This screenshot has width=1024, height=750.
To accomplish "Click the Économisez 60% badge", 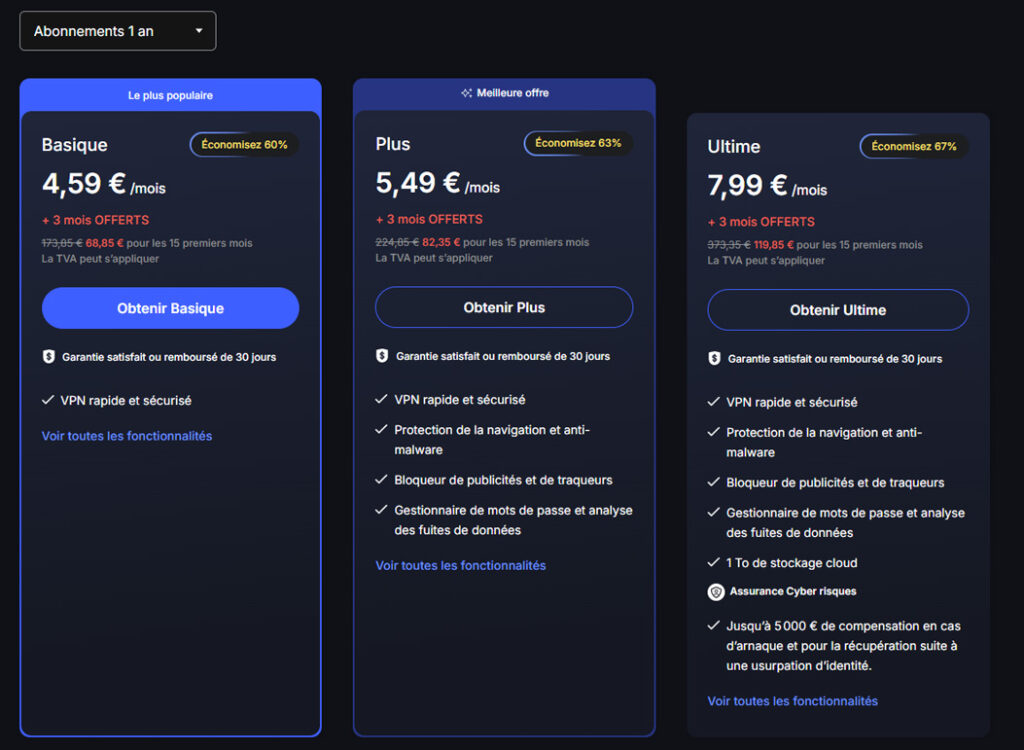I will pyautogui.click(x=244, y=145).
